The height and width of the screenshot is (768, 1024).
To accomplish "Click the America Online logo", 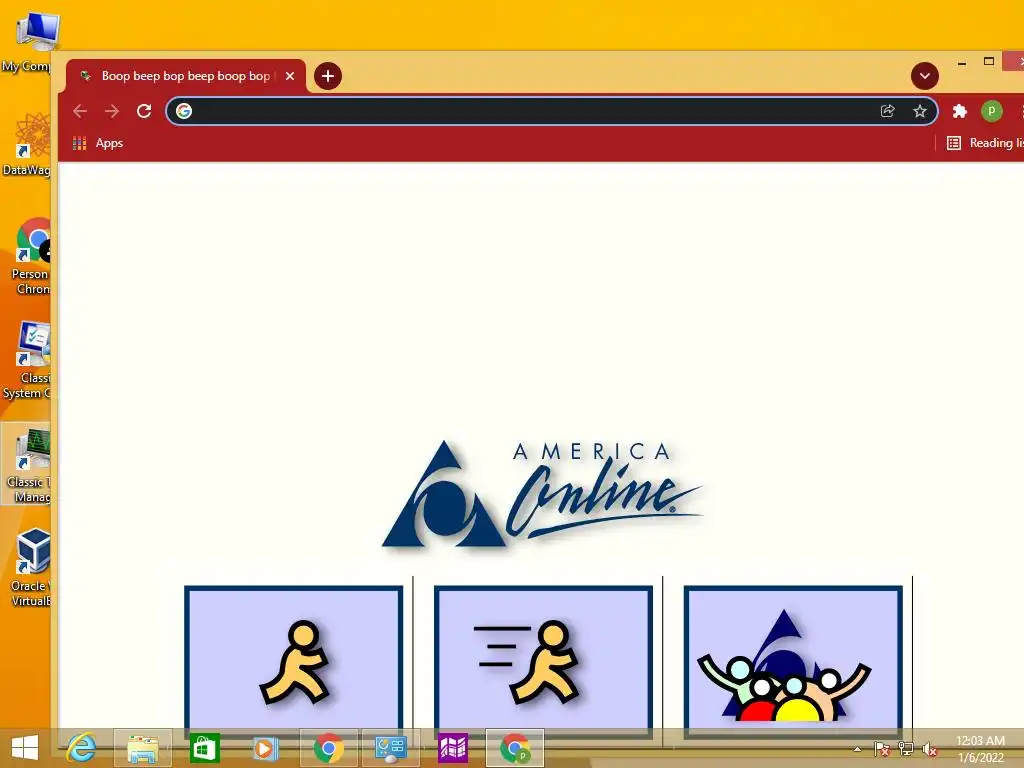I will [x=542, y=494].
